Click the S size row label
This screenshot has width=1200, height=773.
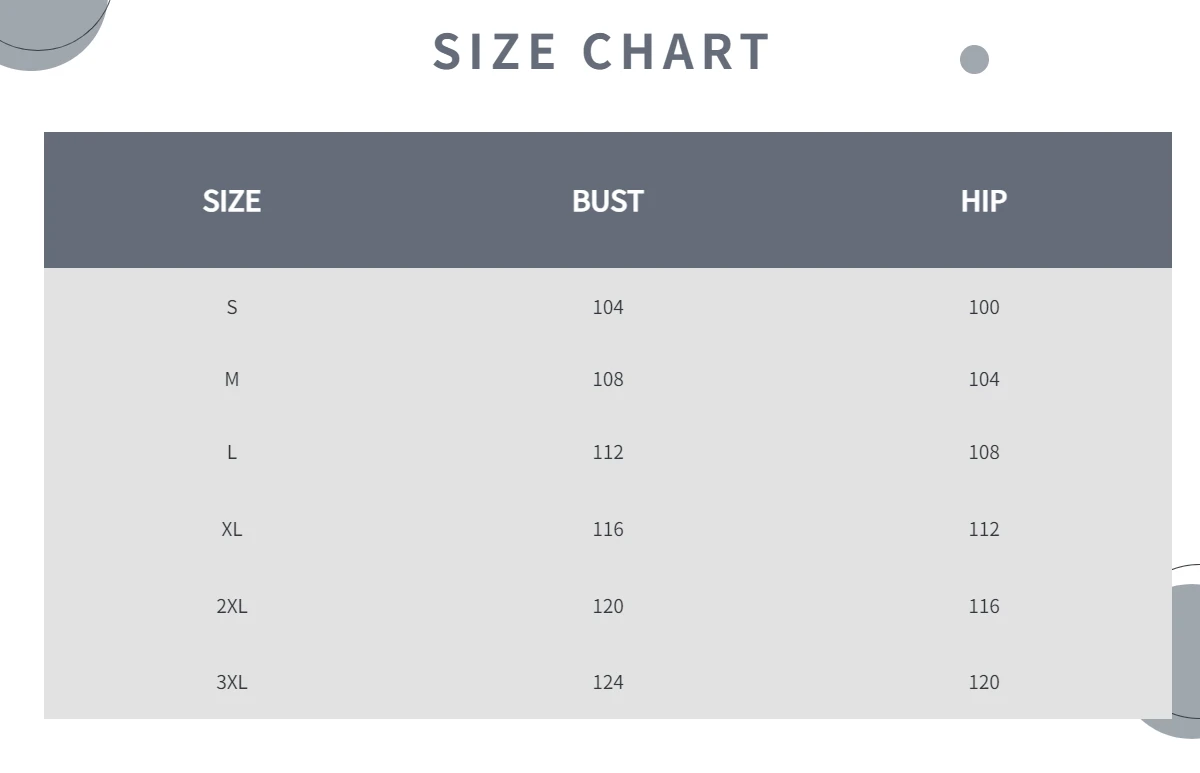coord(231,307)
